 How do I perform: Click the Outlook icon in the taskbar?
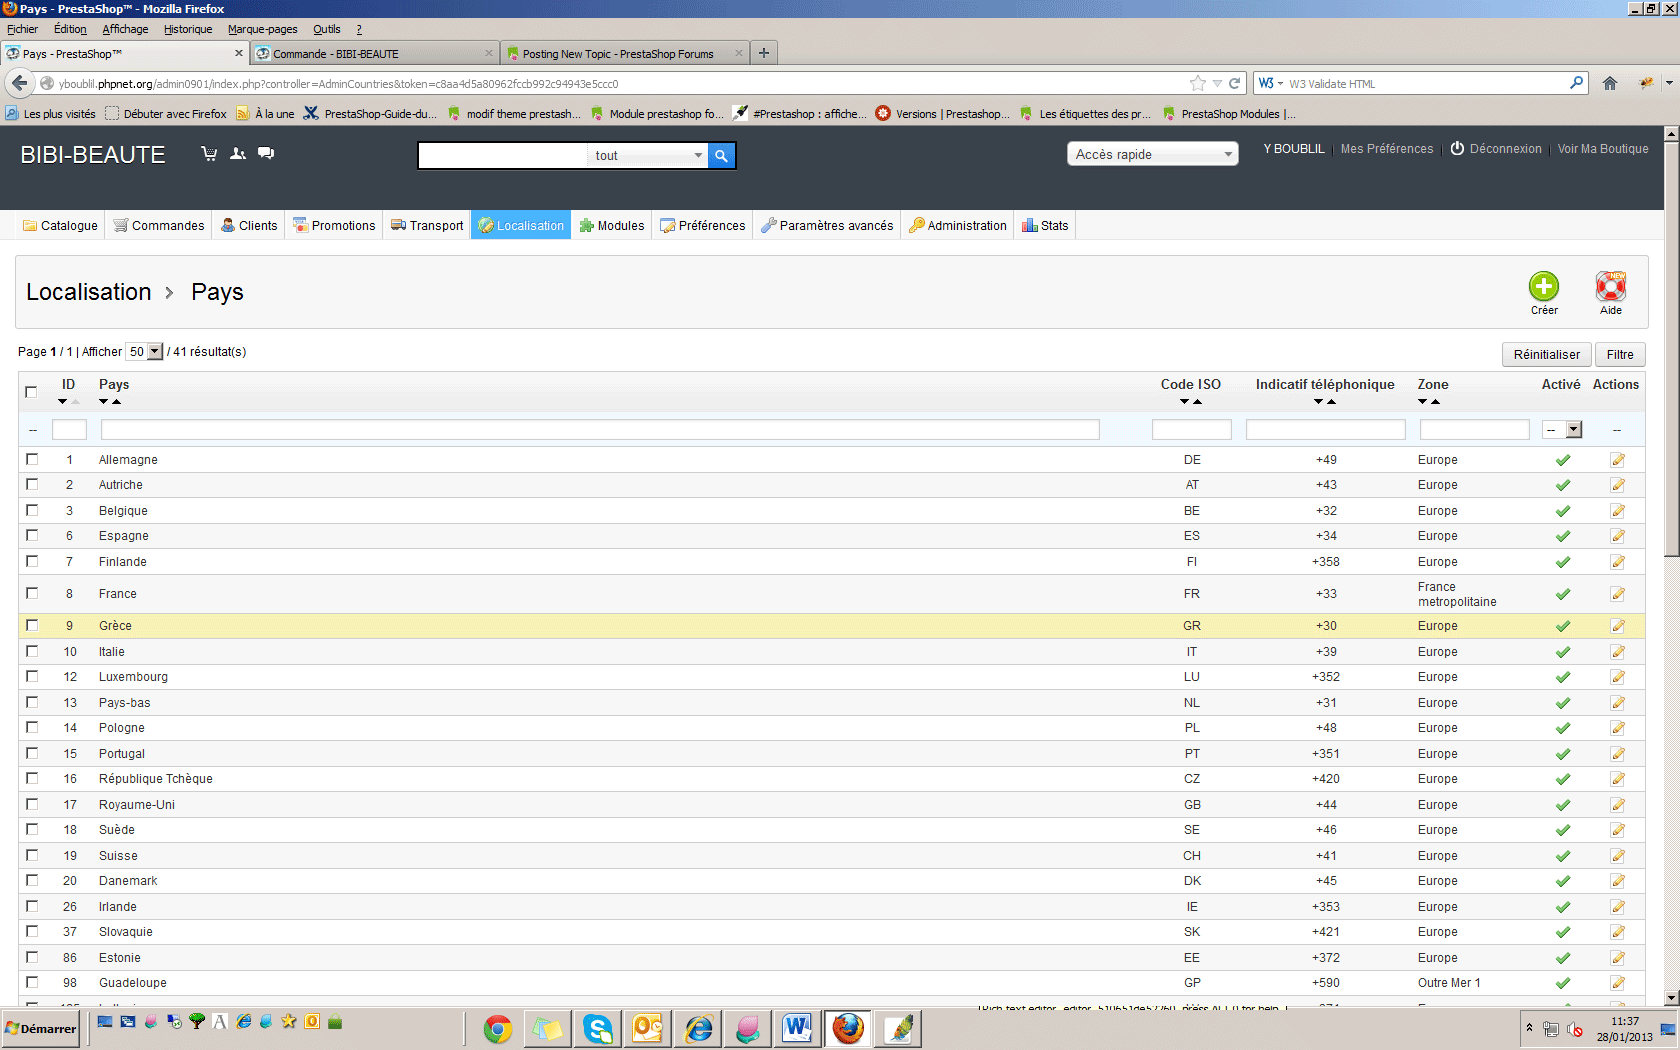point(648,1028)
